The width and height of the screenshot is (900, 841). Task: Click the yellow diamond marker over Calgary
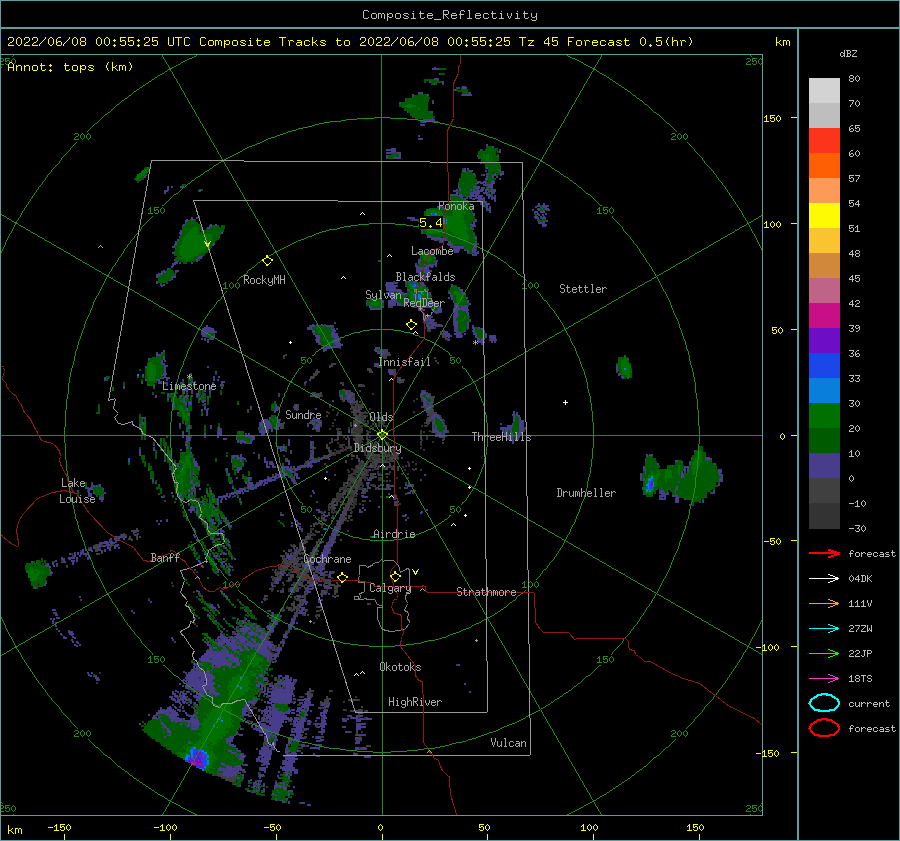tap(395, 576)
